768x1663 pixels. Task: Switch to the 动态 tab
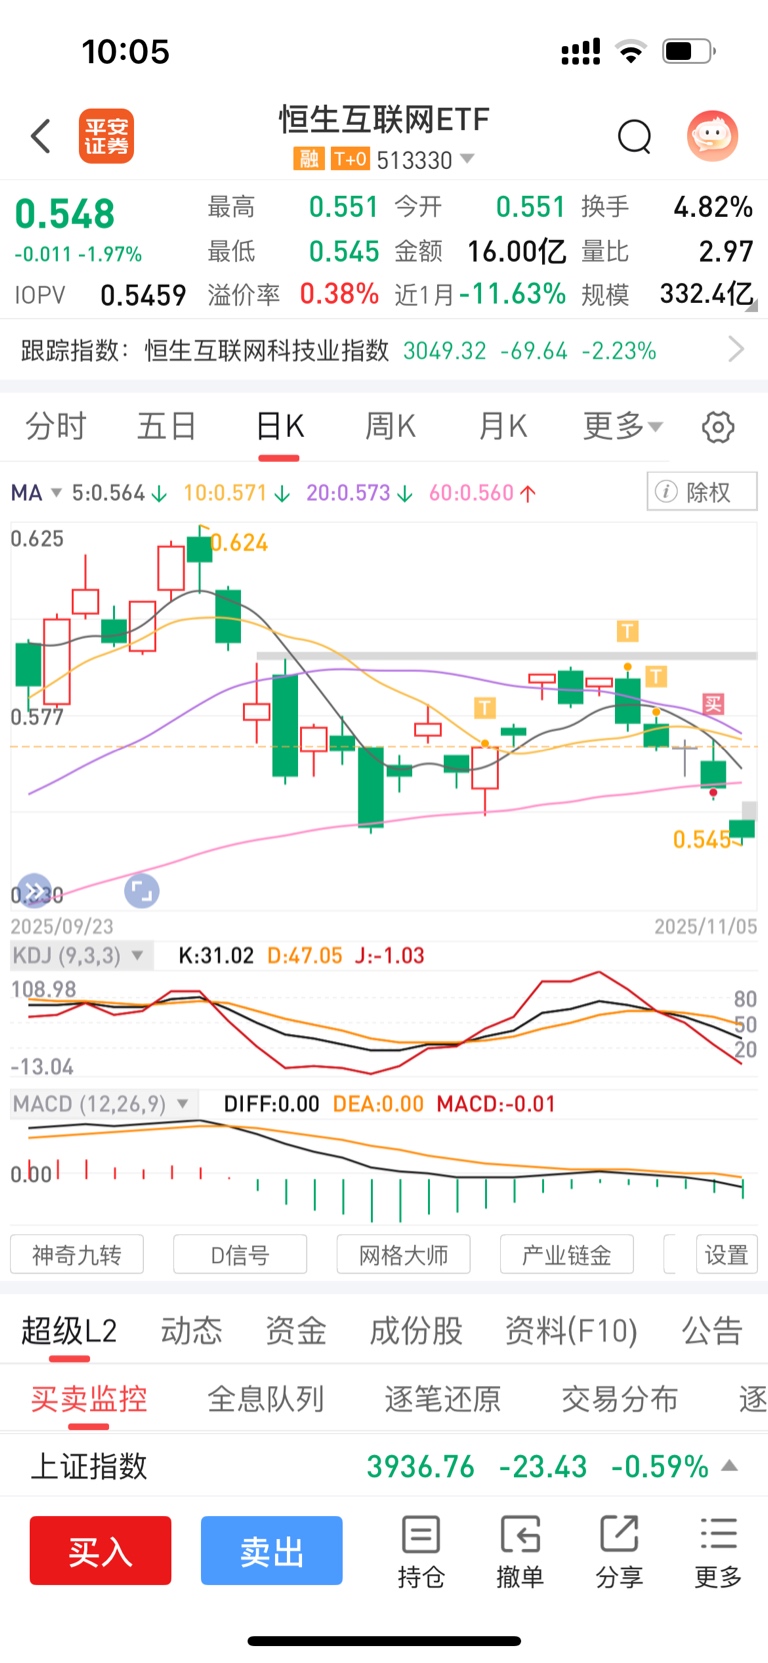[191, 1331]
